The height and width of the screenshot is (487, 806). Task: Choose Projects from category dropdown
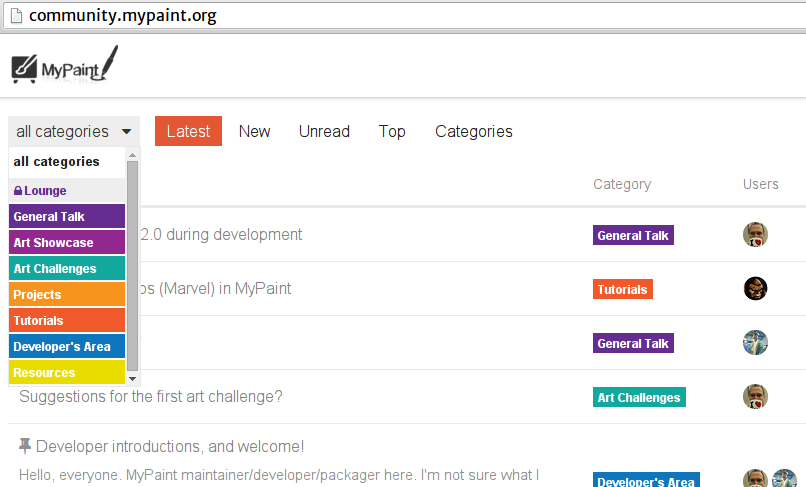click(67, 294)
